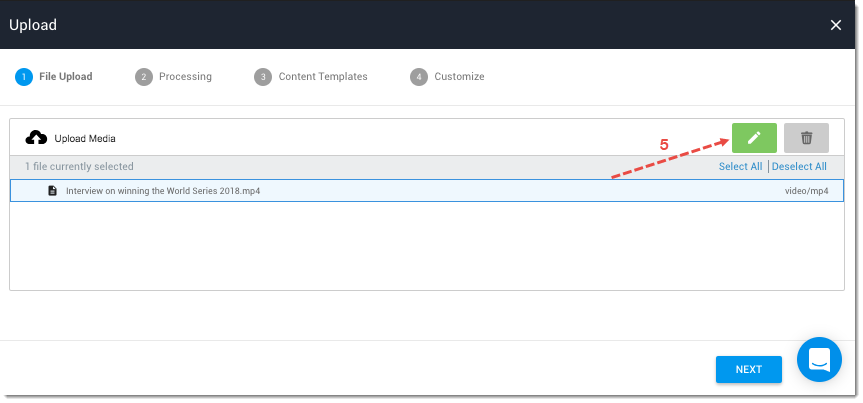Go to File Upload step
This screenshot has height=403, width=863.
pyautogui.click(x=65, y=77)
